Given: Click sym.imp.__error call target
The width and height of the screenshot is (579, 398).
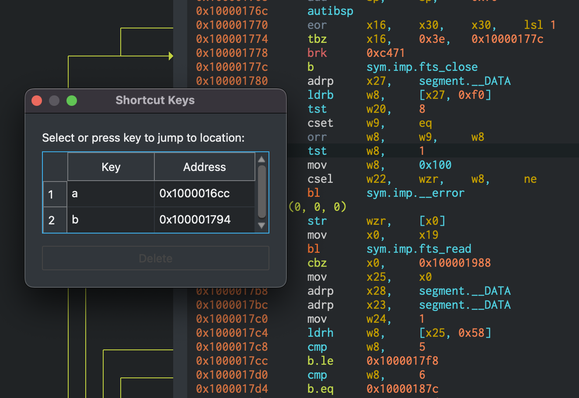Looking at the screenshot, I should (x=415, y=193).
